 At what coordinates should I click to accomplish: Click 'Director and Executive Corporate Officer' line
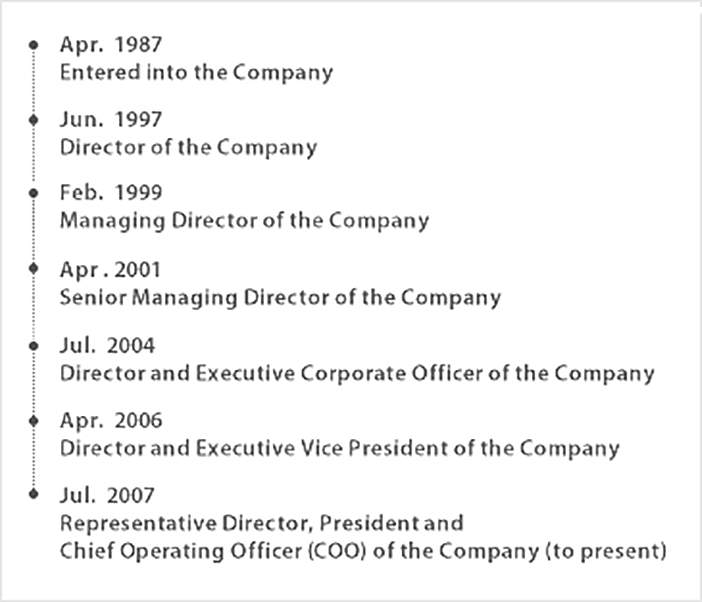[x=357, y=374]
